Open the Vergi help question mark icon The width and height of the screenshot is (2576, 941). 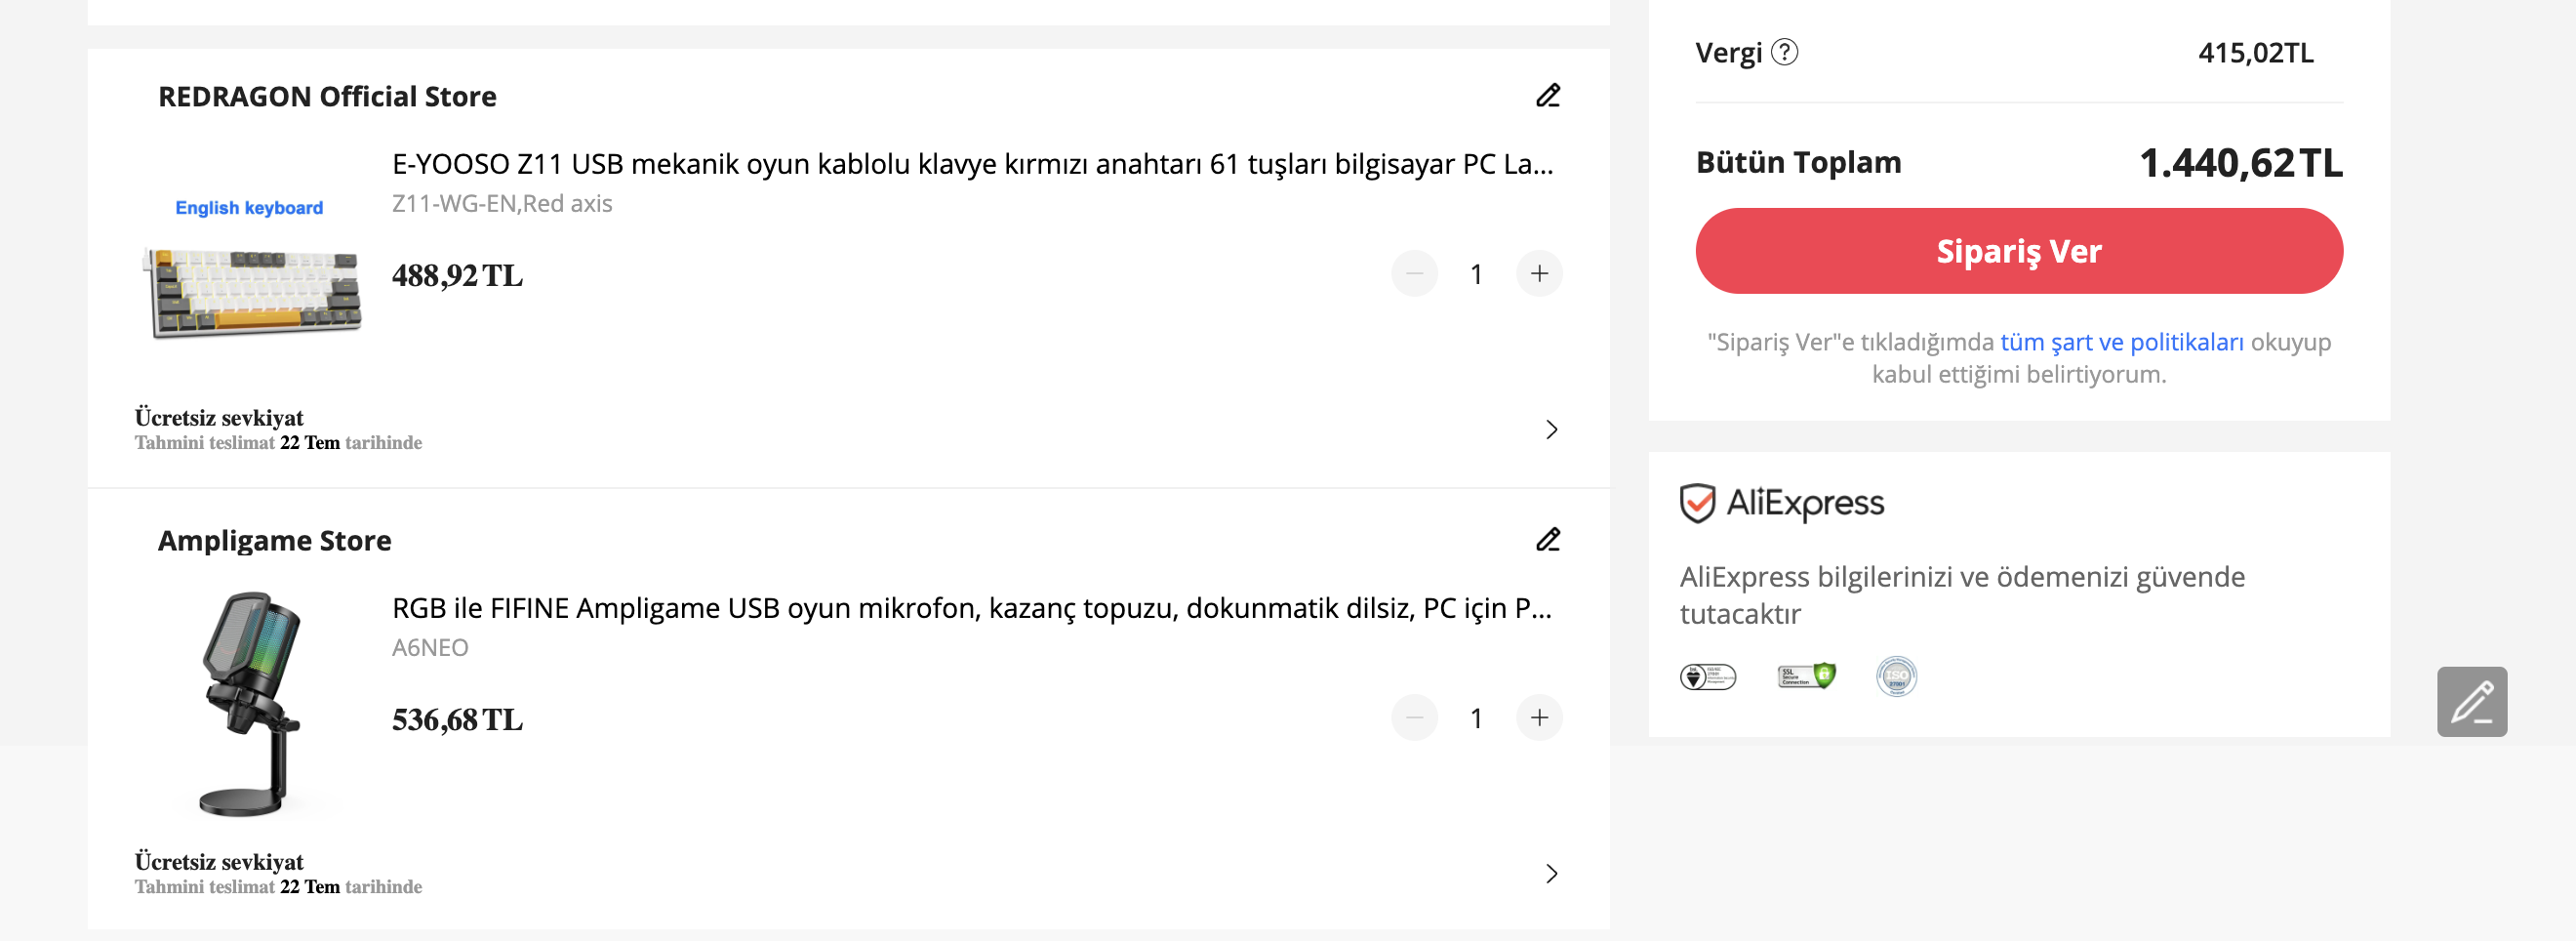point(1784,52)
